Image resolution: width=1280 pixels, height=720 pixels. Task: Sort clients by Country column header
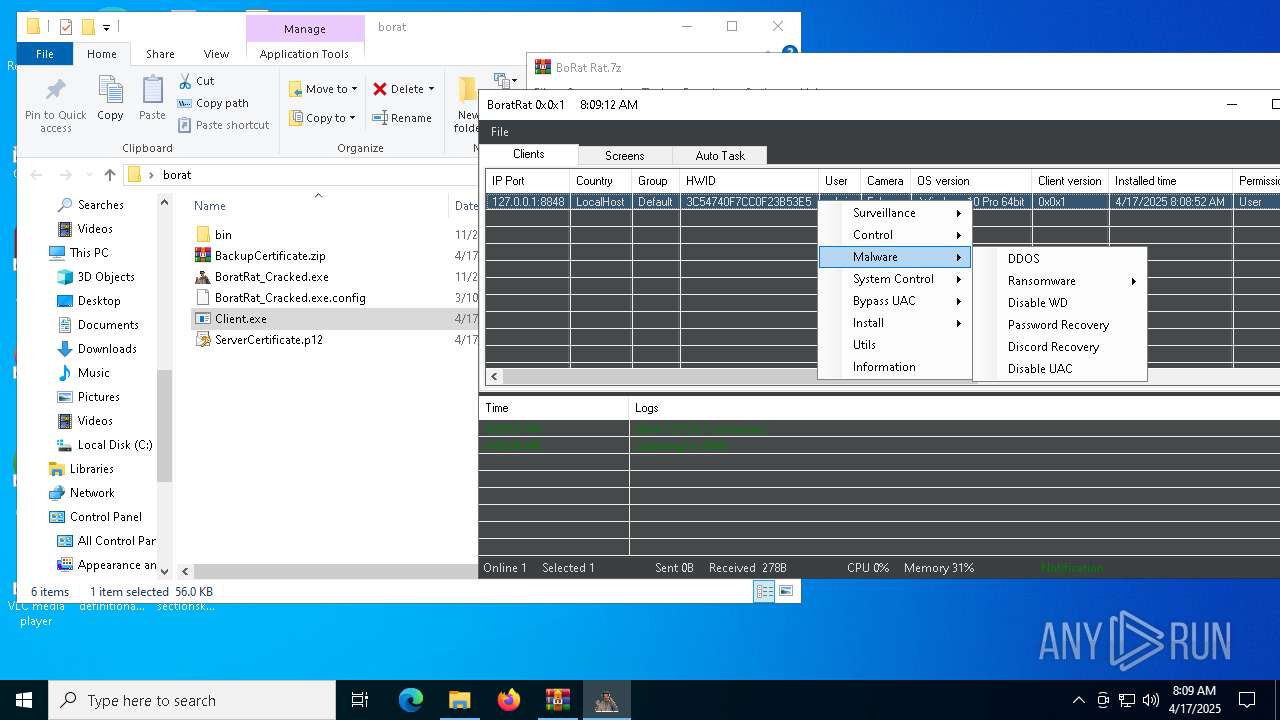pos(600,181)
